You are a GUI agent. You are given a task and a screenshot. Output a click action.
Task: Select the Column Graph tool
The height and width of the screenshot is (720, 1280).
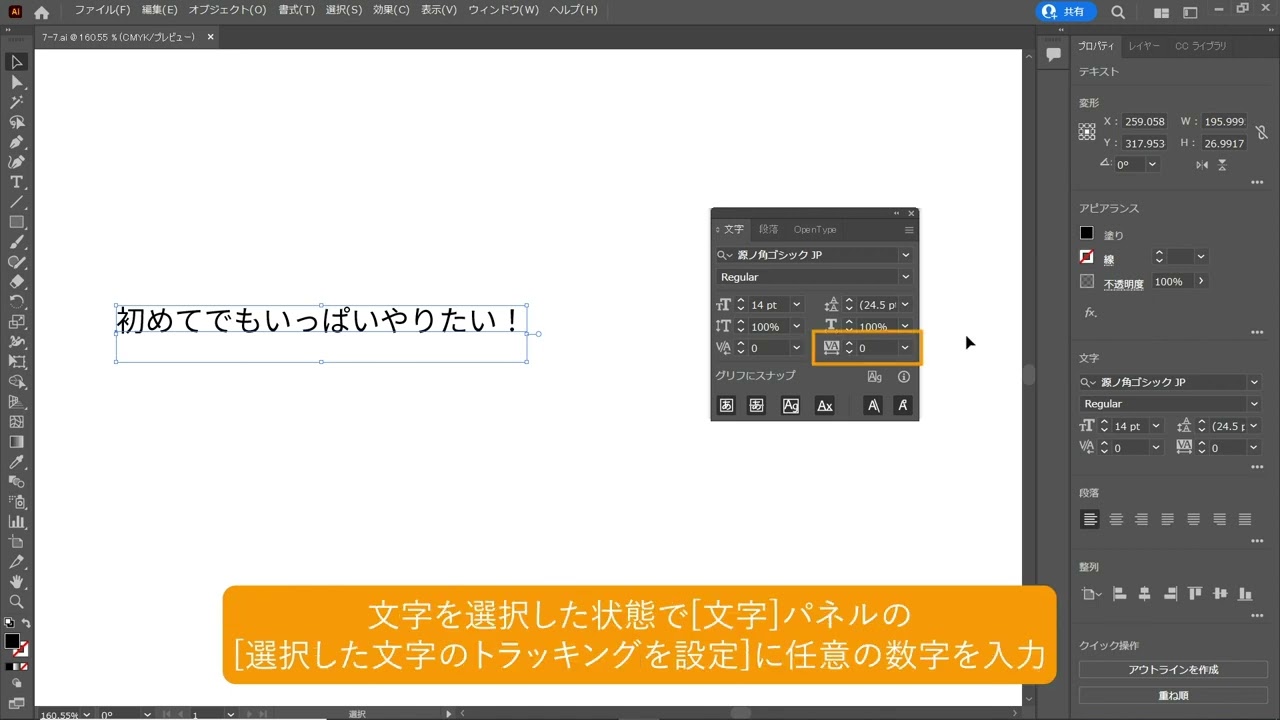pyautogui.click(x=17, y=522)
